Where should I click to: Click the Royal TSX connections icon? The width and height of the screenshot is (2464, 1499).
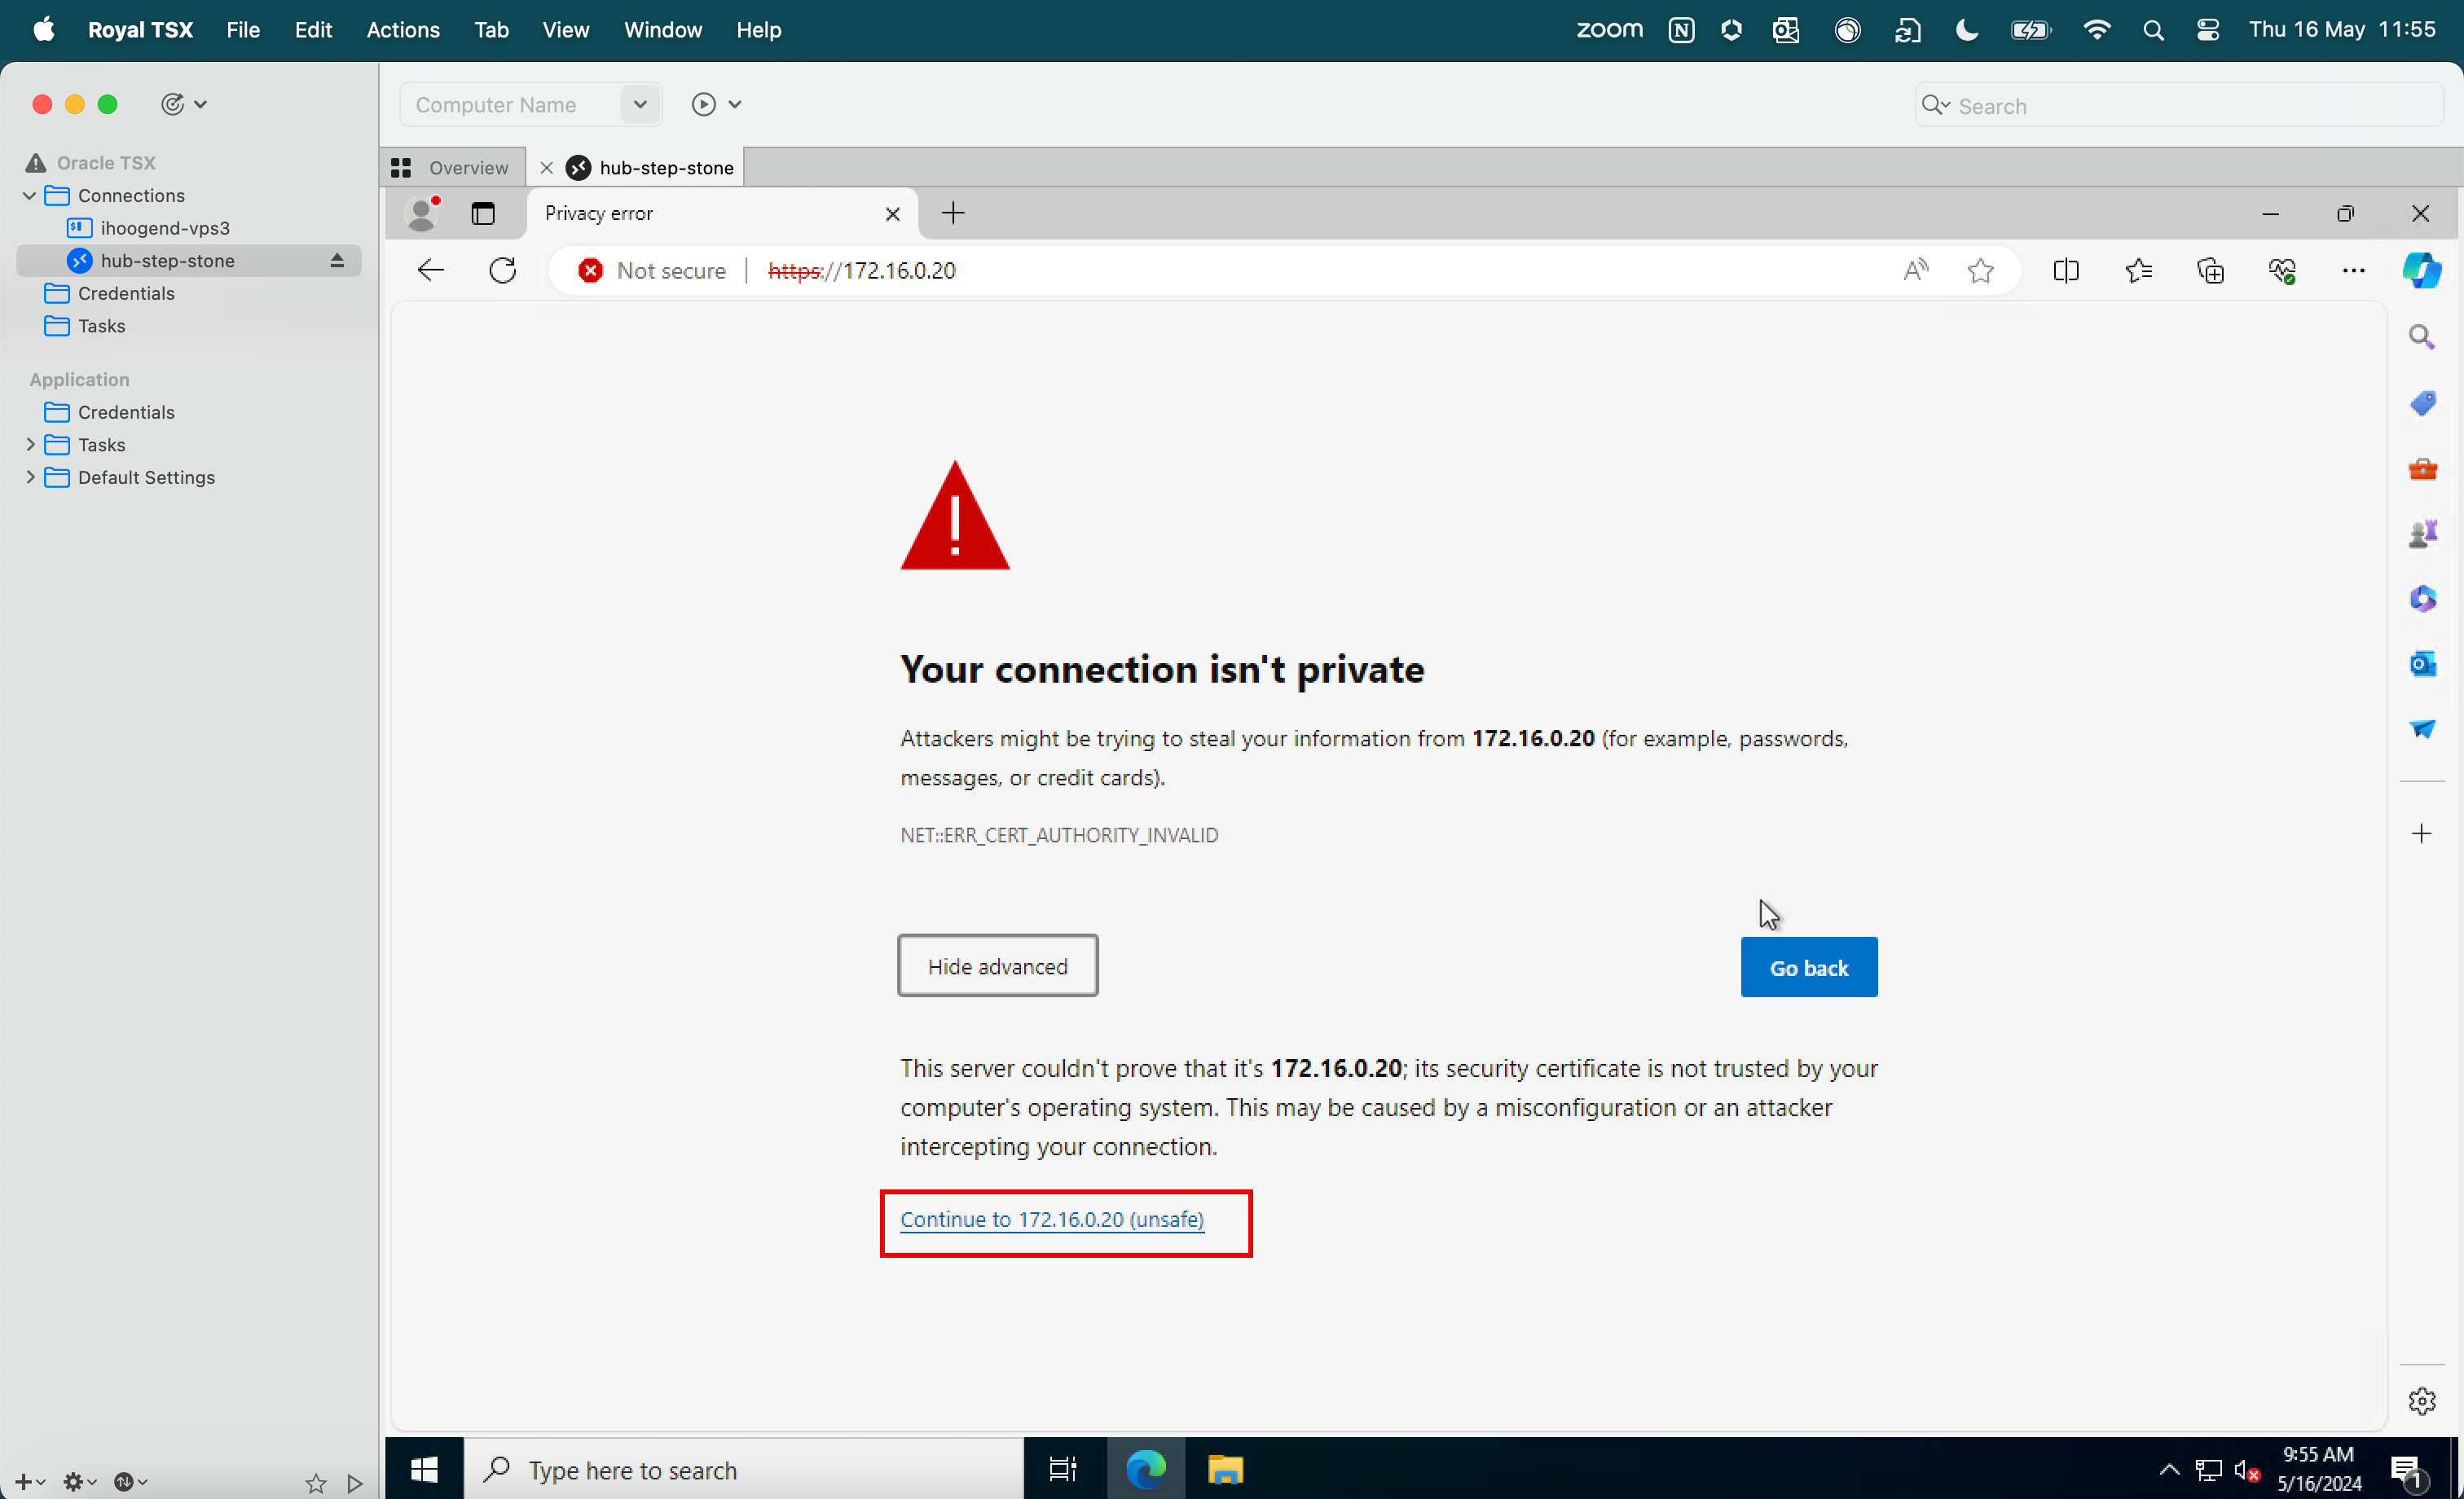[58, 196]
